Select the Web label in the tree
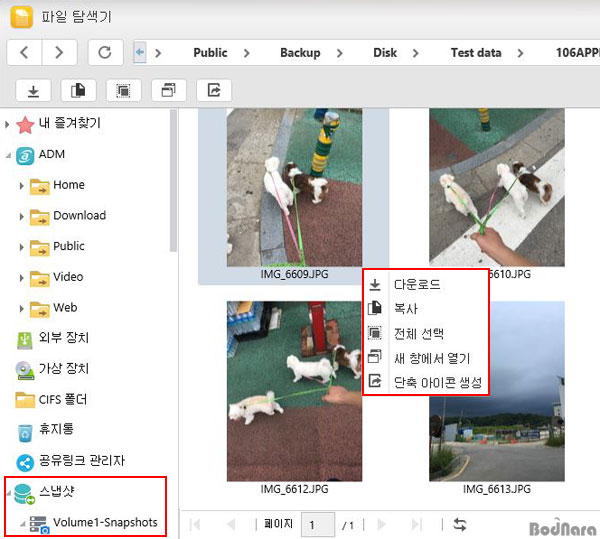Image resolution: width=600 pixels, height=539 pixels. coord(65,307)
